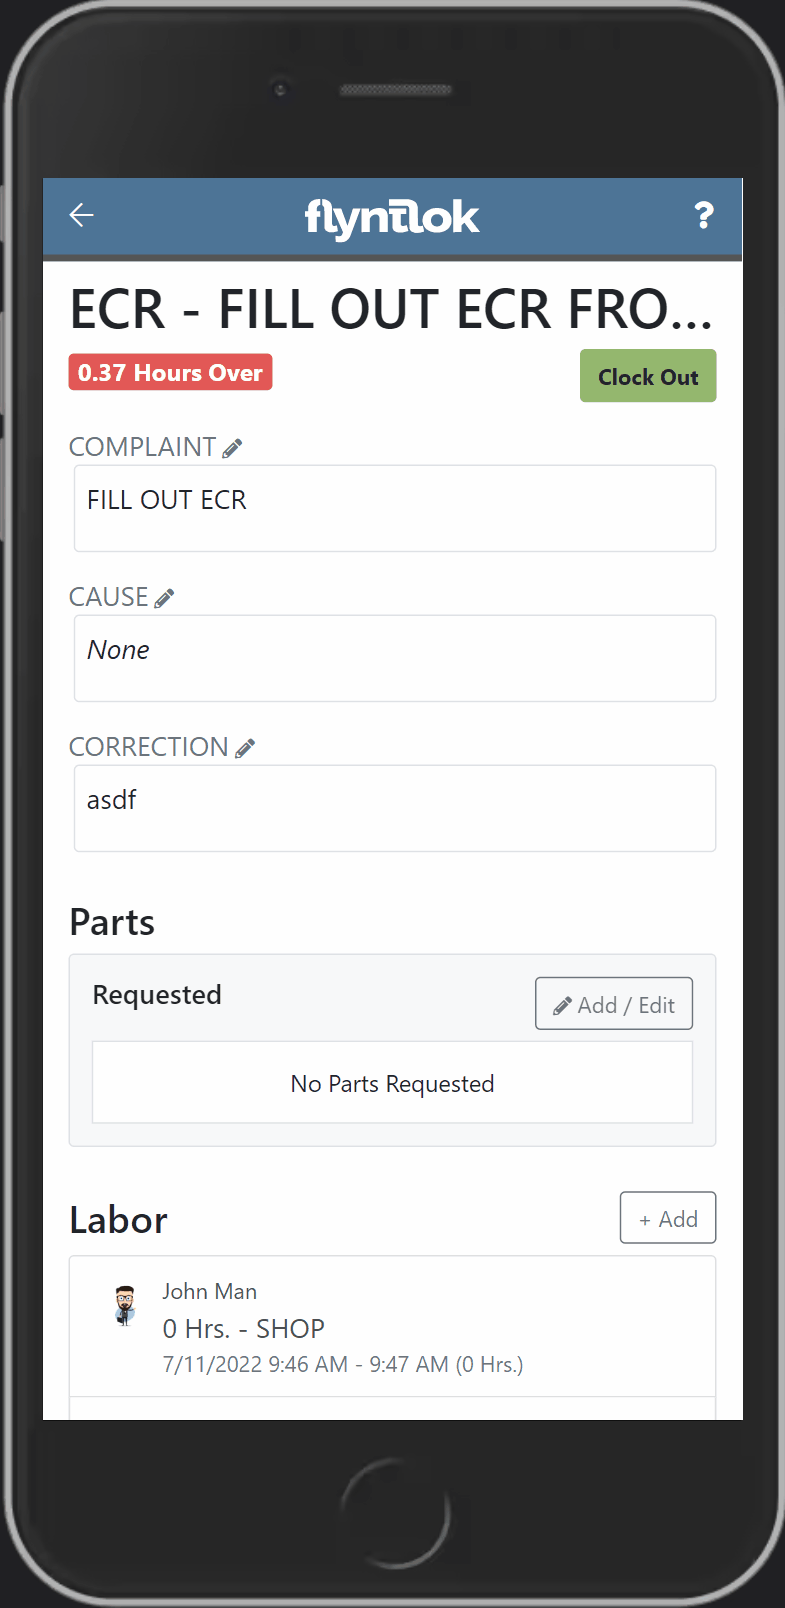Screen dimensions: 785x1608
Task: Click the pencil icon inside Add / Edit
Action: [x=565, y=1003]
